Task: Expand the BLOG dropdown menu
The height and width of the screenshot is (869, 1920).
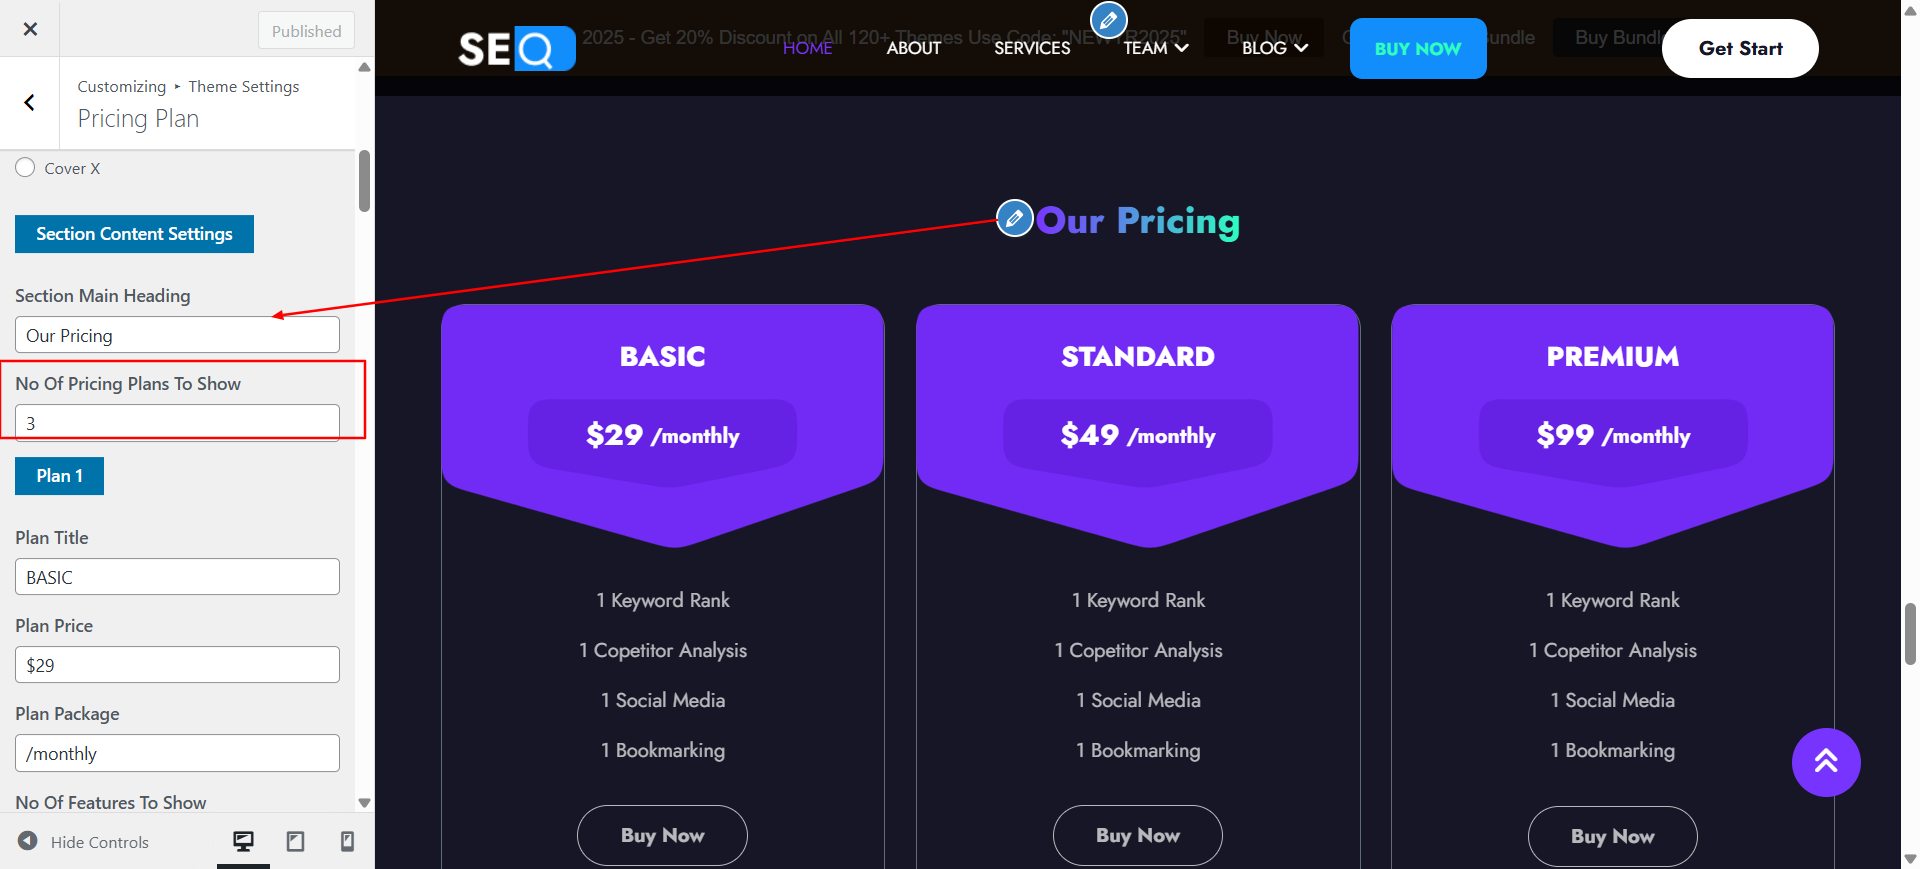Action: point(1275,48)
